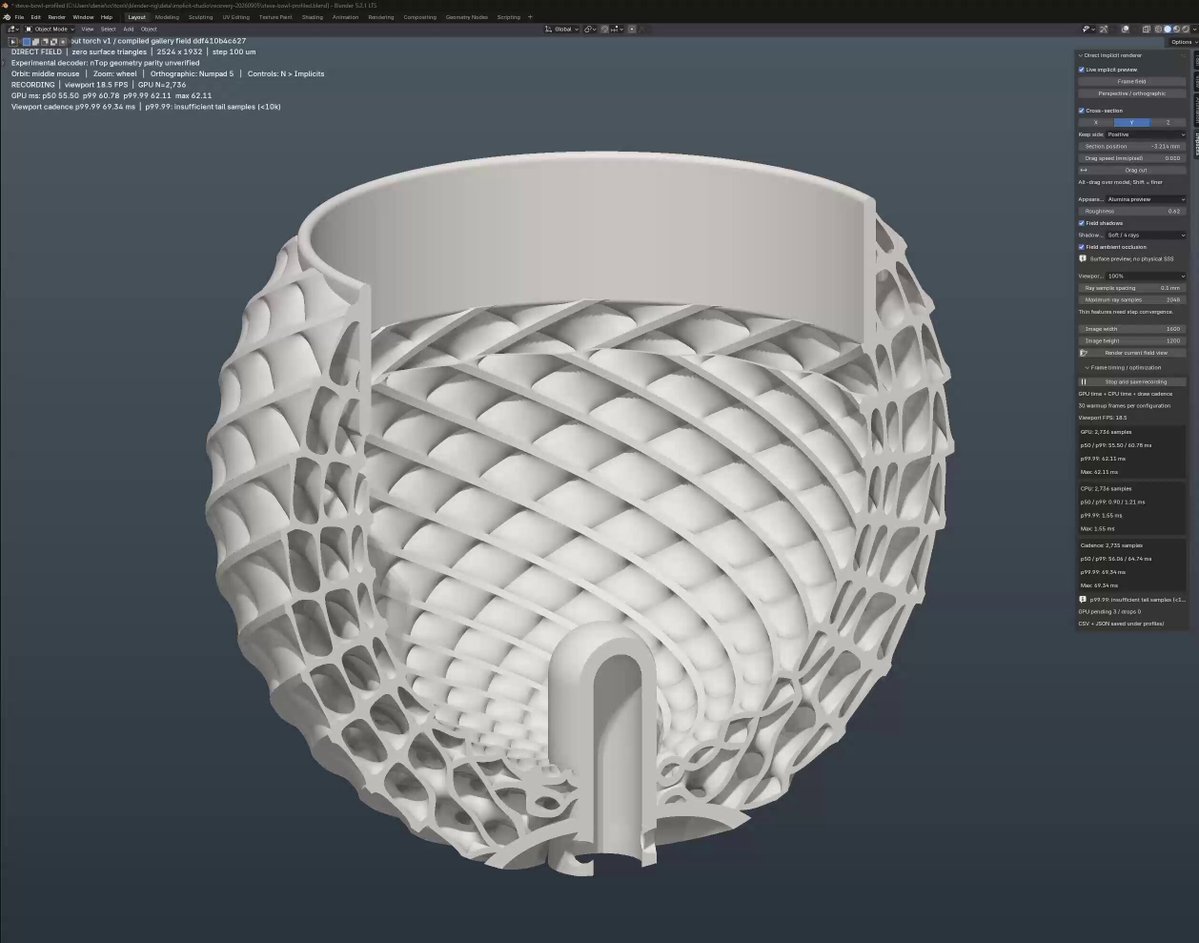Open the Edit menu
The image size is (1199, 943).
click(36, 17)
